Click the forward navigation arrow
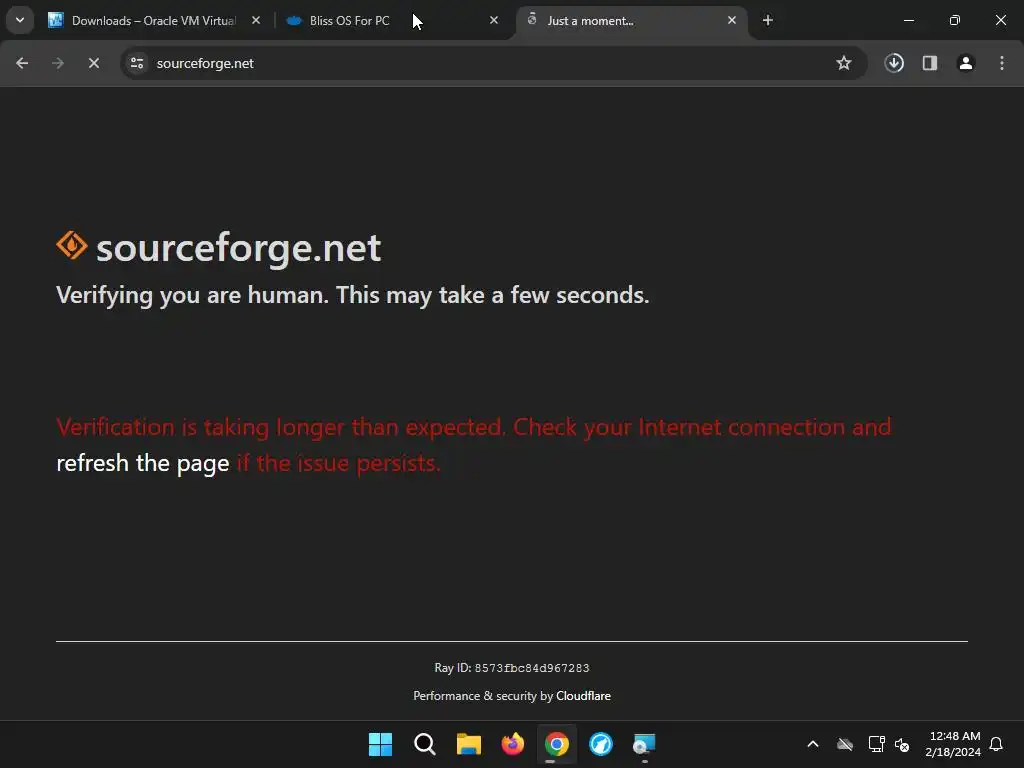This screenshot has width=1024, height=768. coord(58,63)
